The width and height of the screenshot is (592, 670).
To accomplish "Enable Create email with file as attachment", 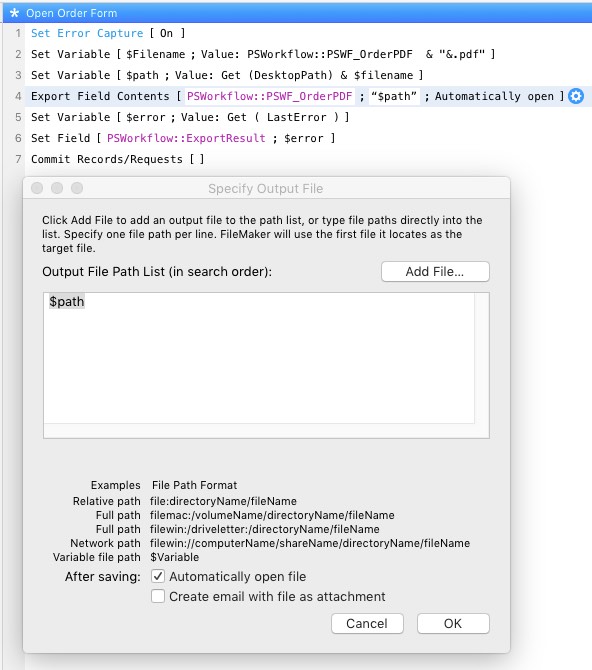I will [158, 596].
